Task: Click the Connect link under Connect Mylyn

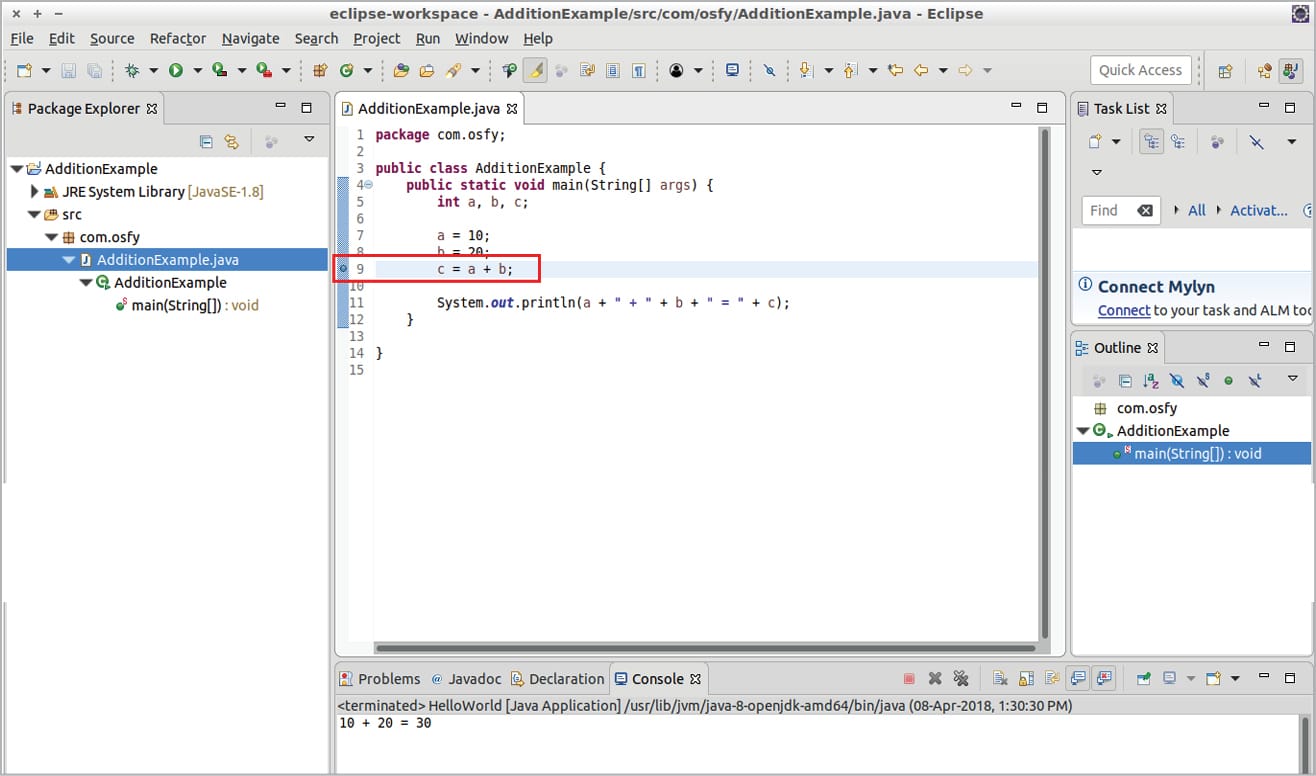Action: 1123,310
